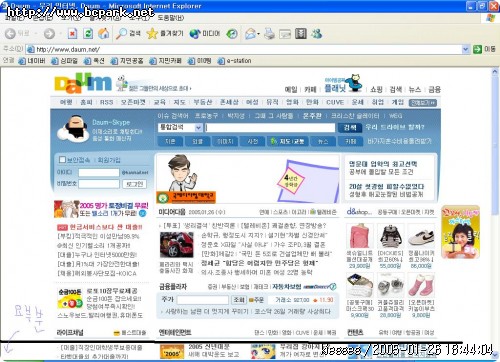500x362 pixels.
Task: Click the Forward arrow toolbar icon
Action: point(49,34)
